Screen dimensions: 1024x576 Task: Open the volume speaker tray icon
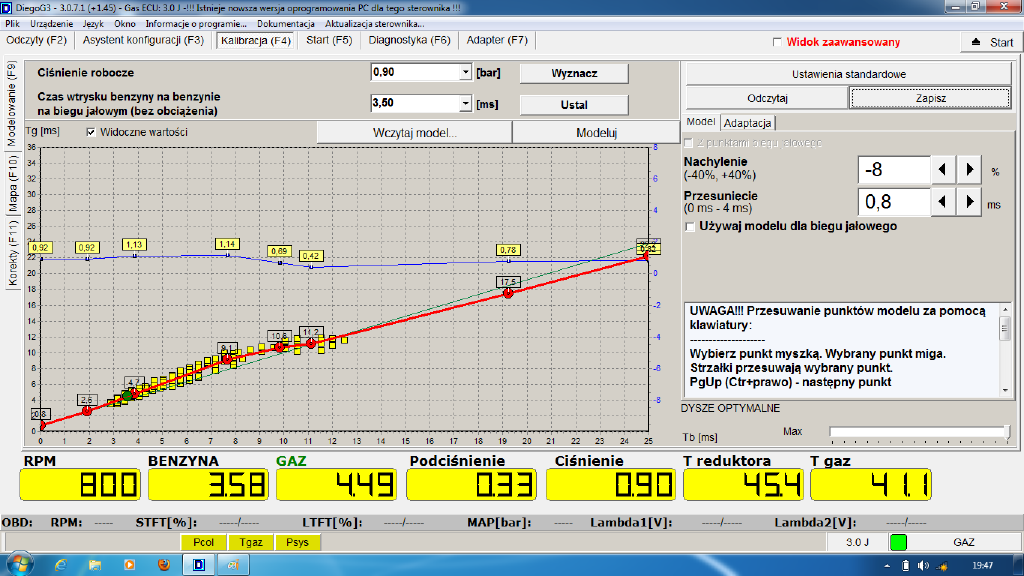click(923, 566)
